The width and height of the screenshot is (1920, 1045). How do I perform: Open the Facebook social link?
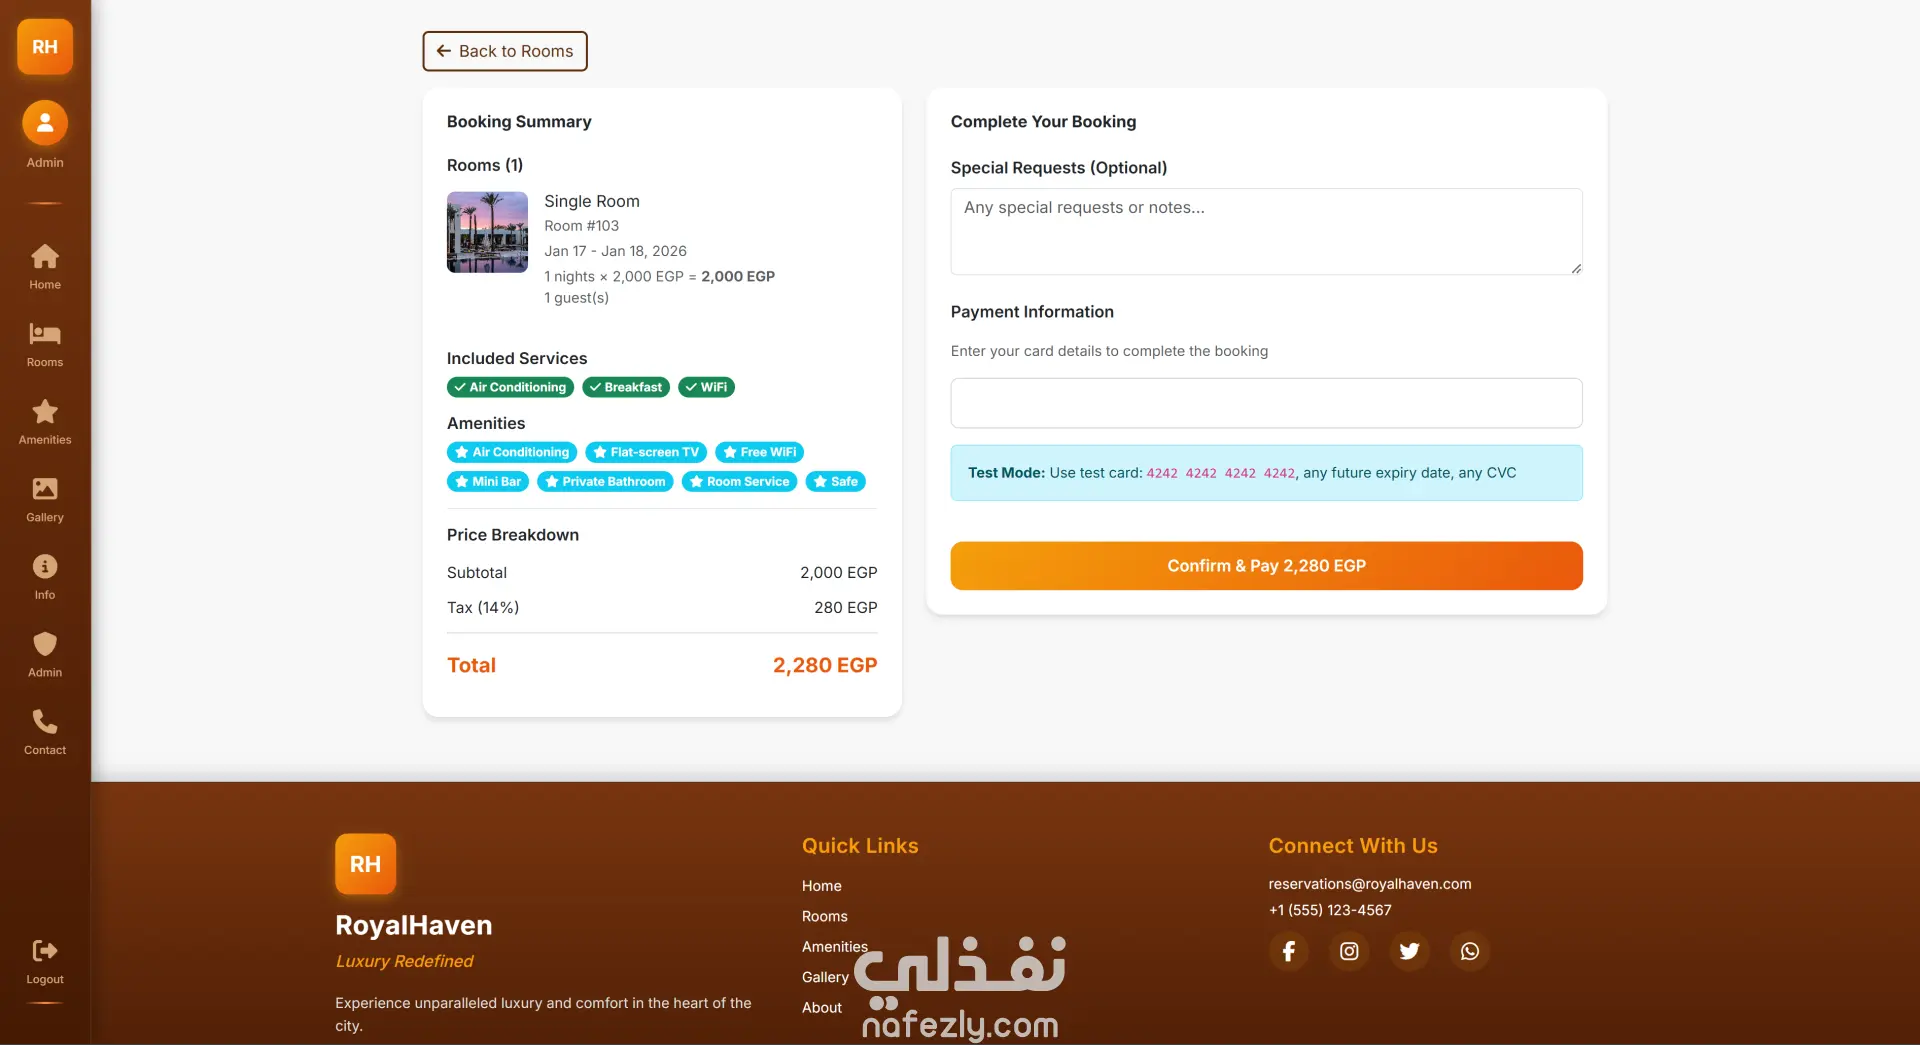(x=1289, y=951)
